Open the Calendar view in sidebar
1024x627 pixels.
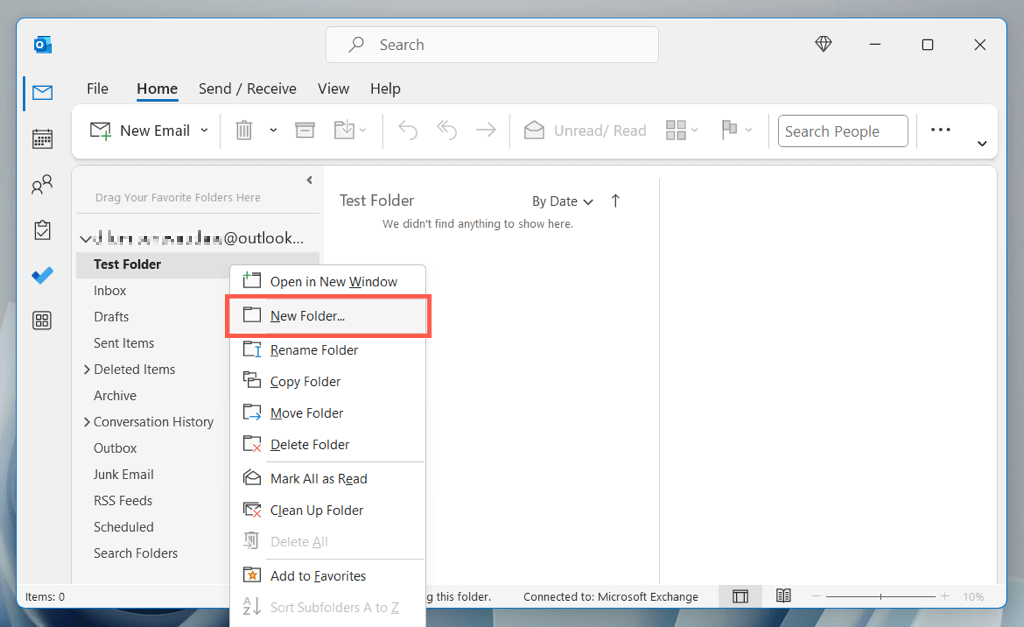42,139
